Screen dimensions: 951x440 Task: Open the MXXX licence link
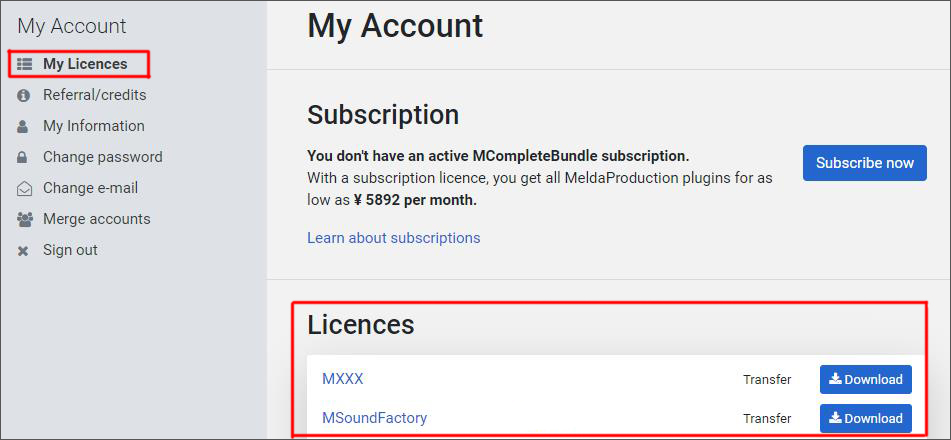pos(343,379)
